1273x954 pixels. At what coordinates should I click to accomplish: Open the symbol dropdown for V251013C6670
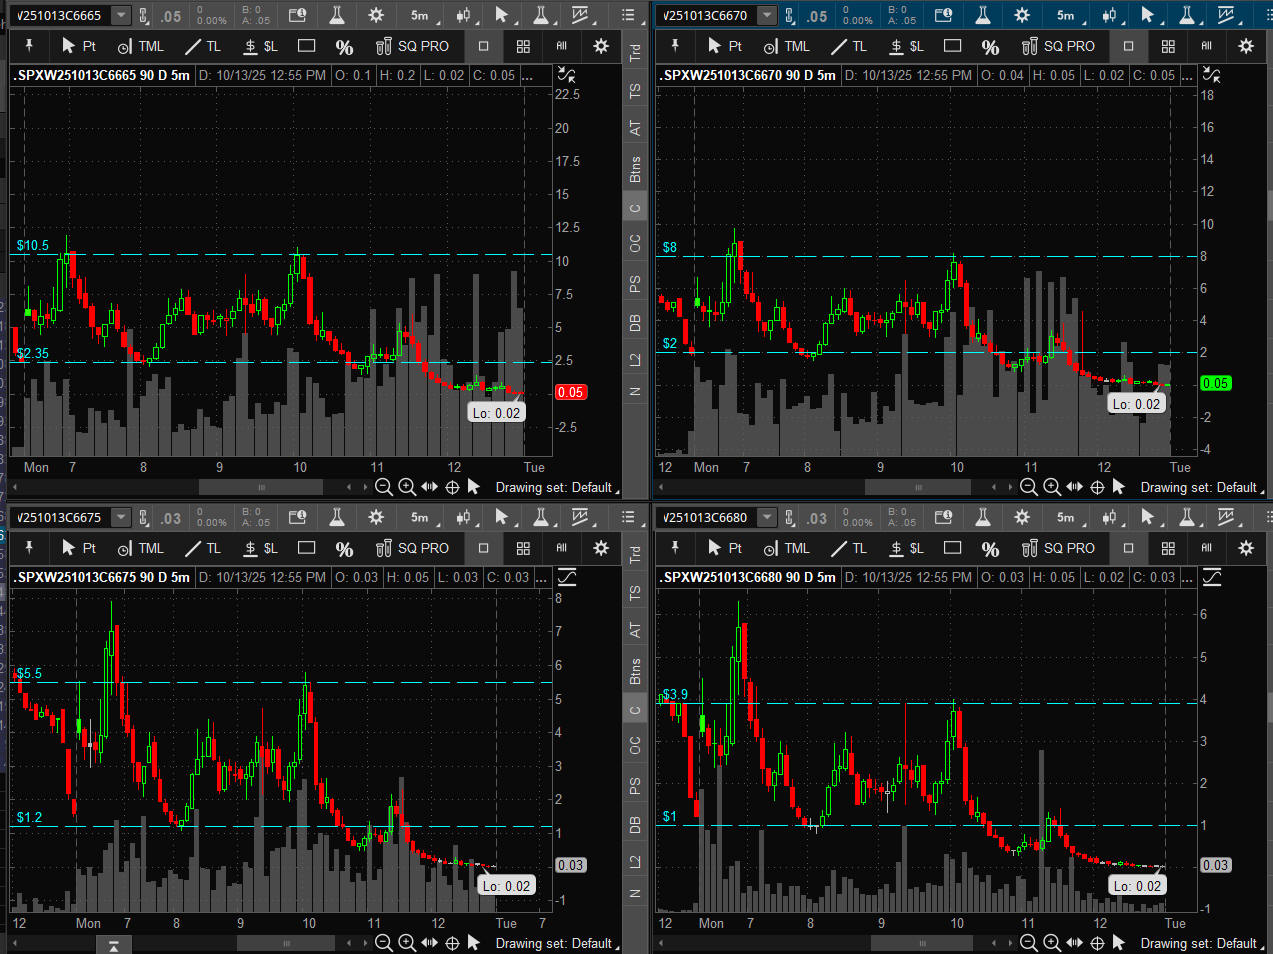coord(767,15)
